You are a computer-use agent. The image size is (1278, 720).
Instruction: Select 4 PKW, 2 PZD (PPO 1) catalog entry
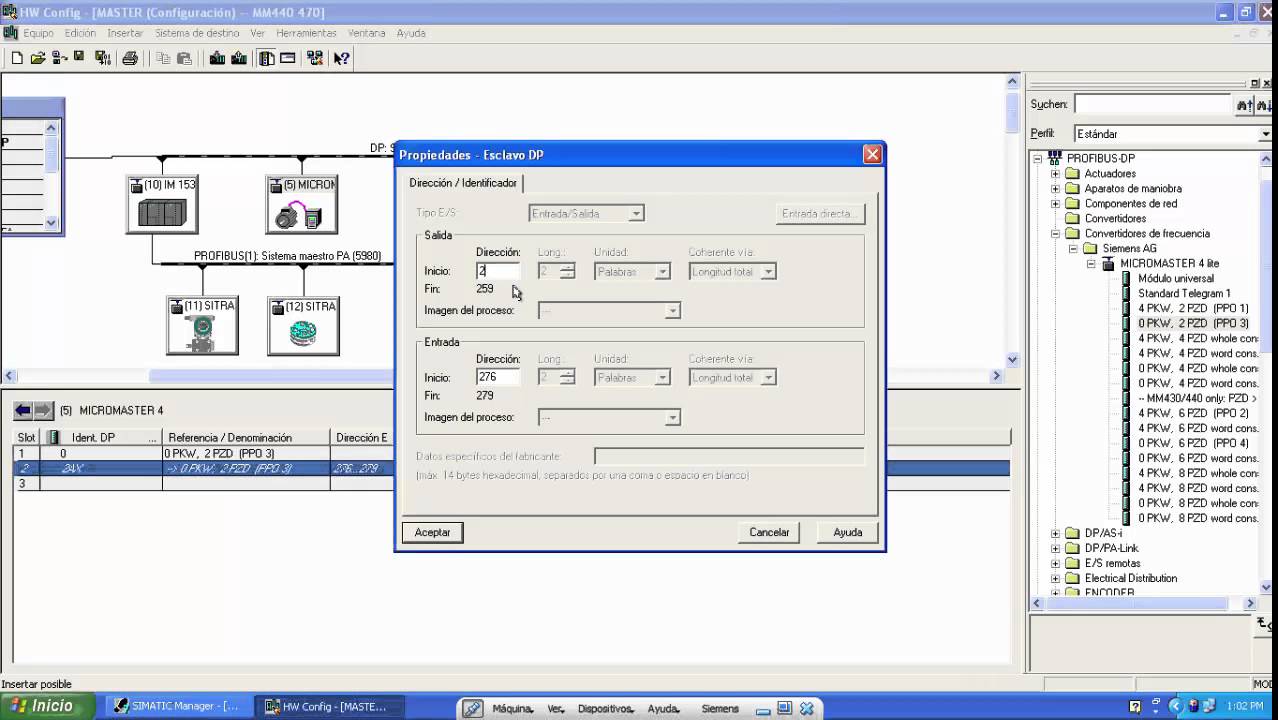(1193, 309)
